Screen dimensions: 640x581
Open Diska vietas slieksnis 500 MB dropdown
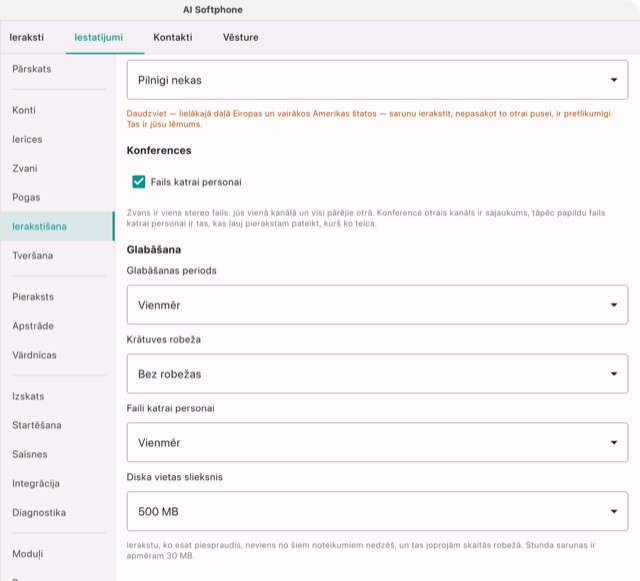[377, 511]
